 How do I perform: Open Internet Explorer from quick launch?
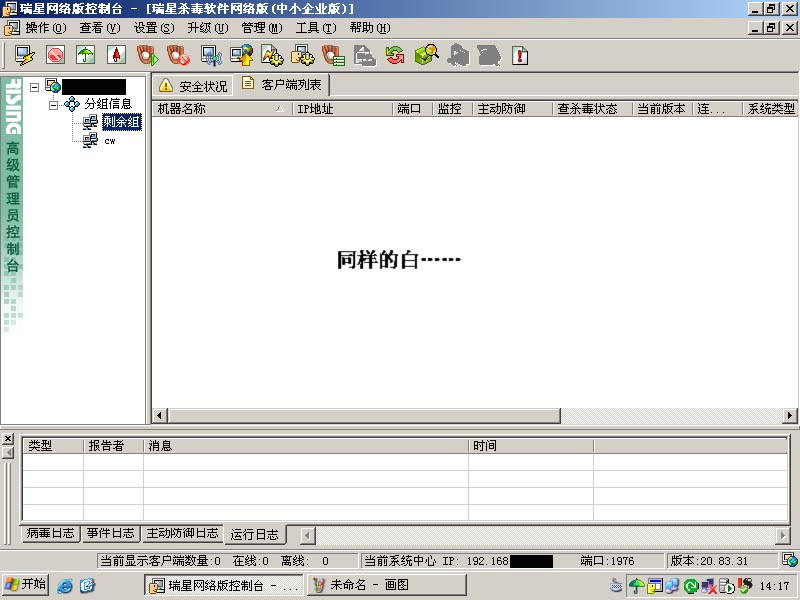click(x=65, y=585)
